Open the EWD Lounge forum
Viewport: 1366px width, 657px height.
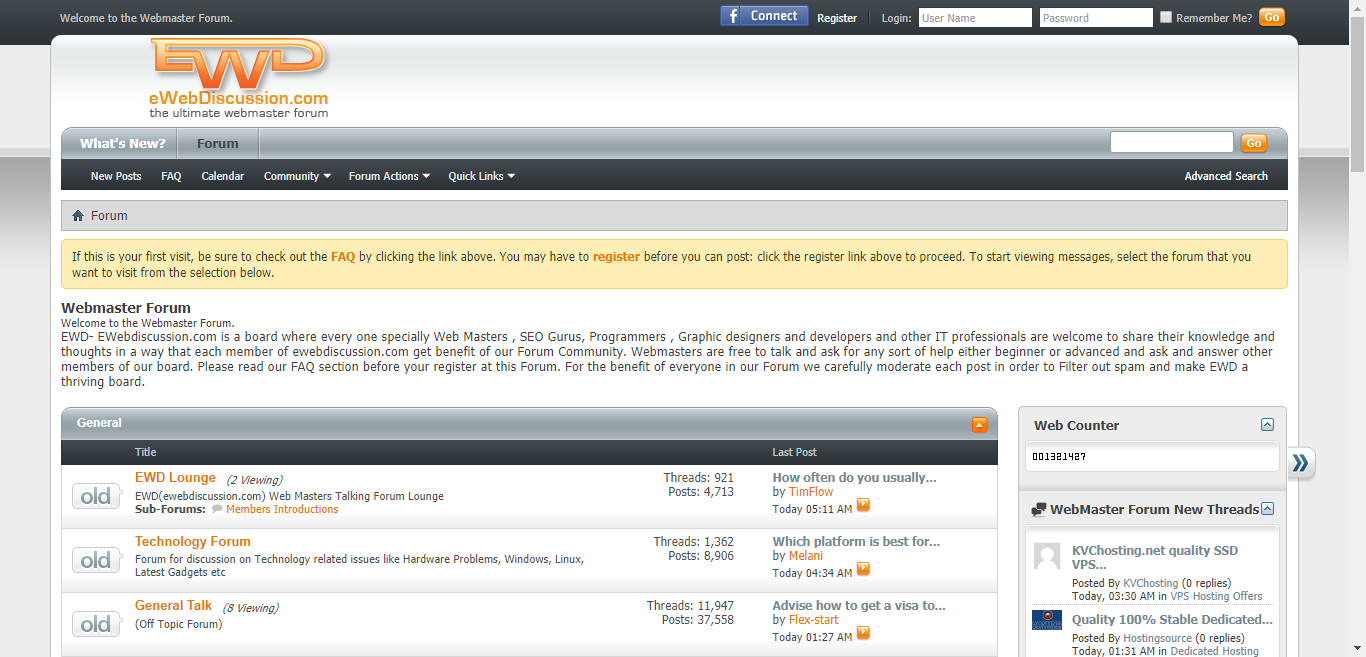point(175,478)
